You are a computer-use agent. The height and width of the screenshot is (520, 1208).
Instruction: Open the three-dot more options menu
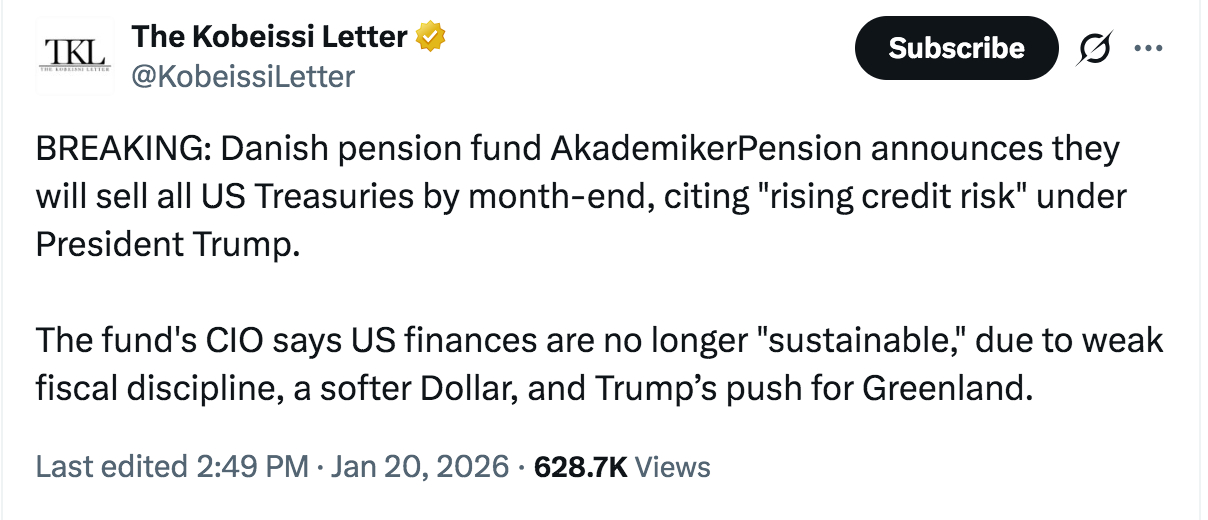click(x=1147, y=48)
